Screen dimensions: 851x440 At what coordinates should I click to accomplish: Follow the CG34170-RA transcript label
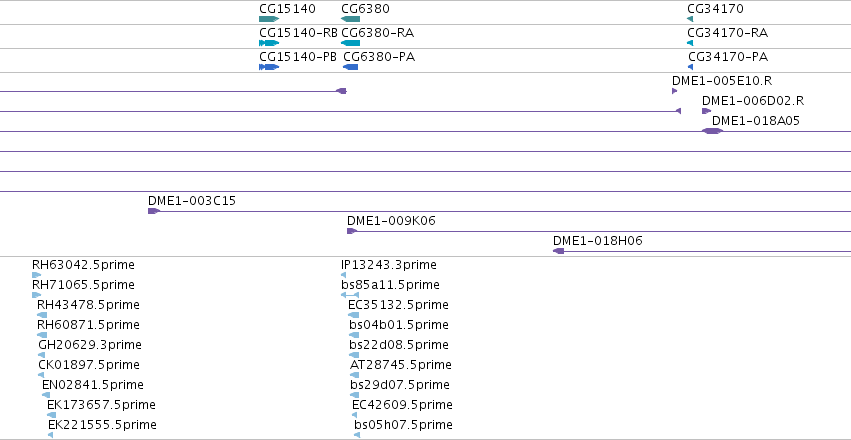pyautogui.click(x=728, y=33)
